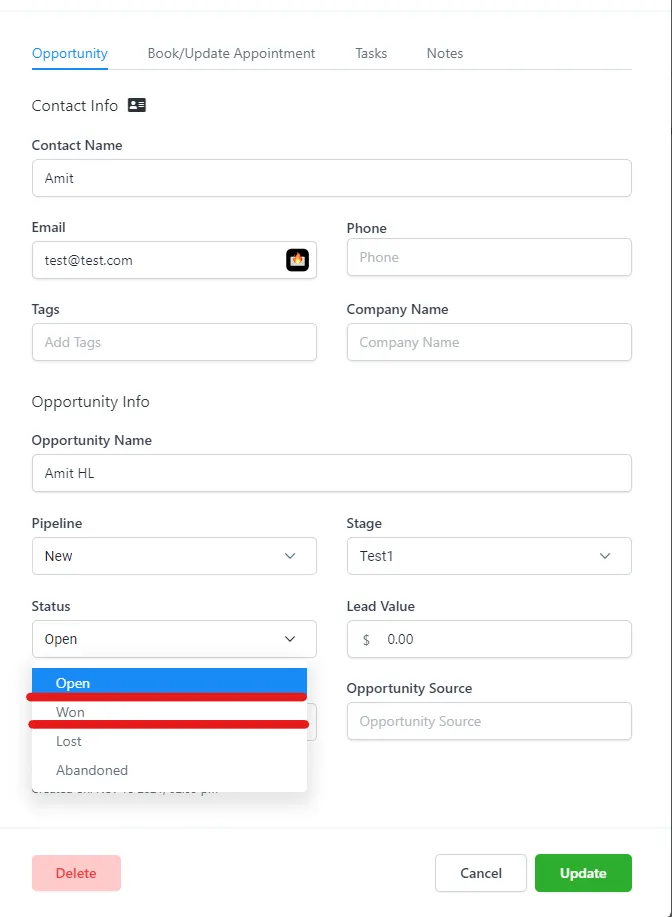Viewport: 672px width, 917px height.
Task: Delete this opportunity
Action: pos(77,873)
